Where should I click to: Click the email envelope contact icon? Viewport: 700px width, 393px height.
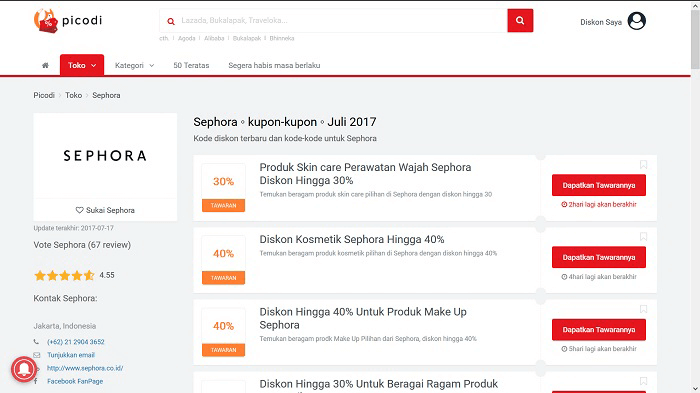coord(37,355)
